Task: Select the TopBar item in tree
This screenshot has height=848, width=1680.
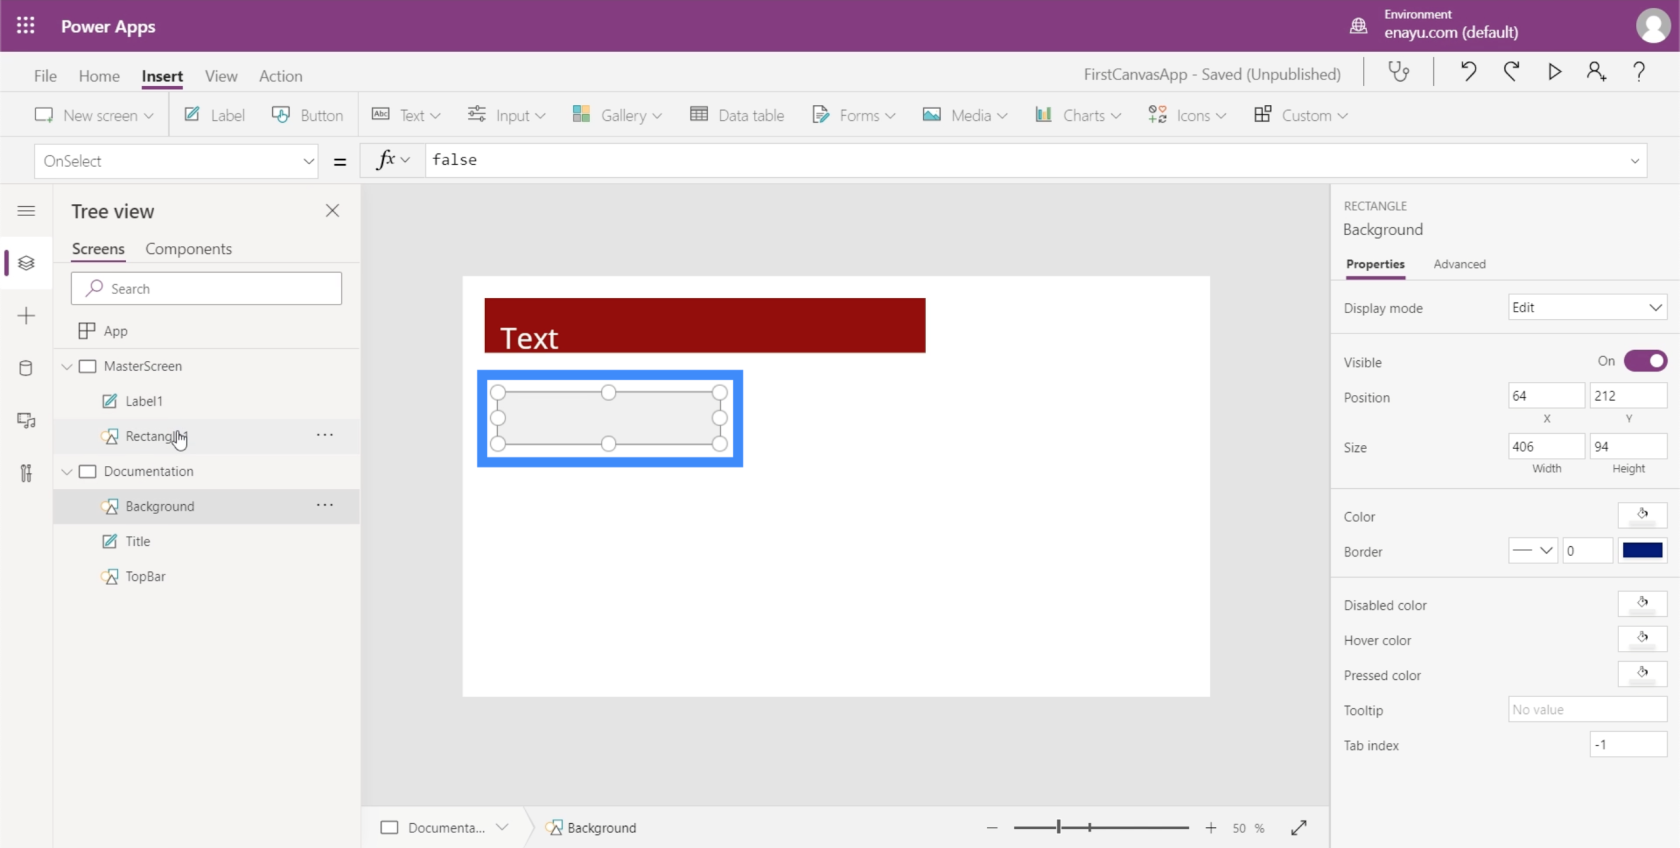Action: (x=145, y=576)
